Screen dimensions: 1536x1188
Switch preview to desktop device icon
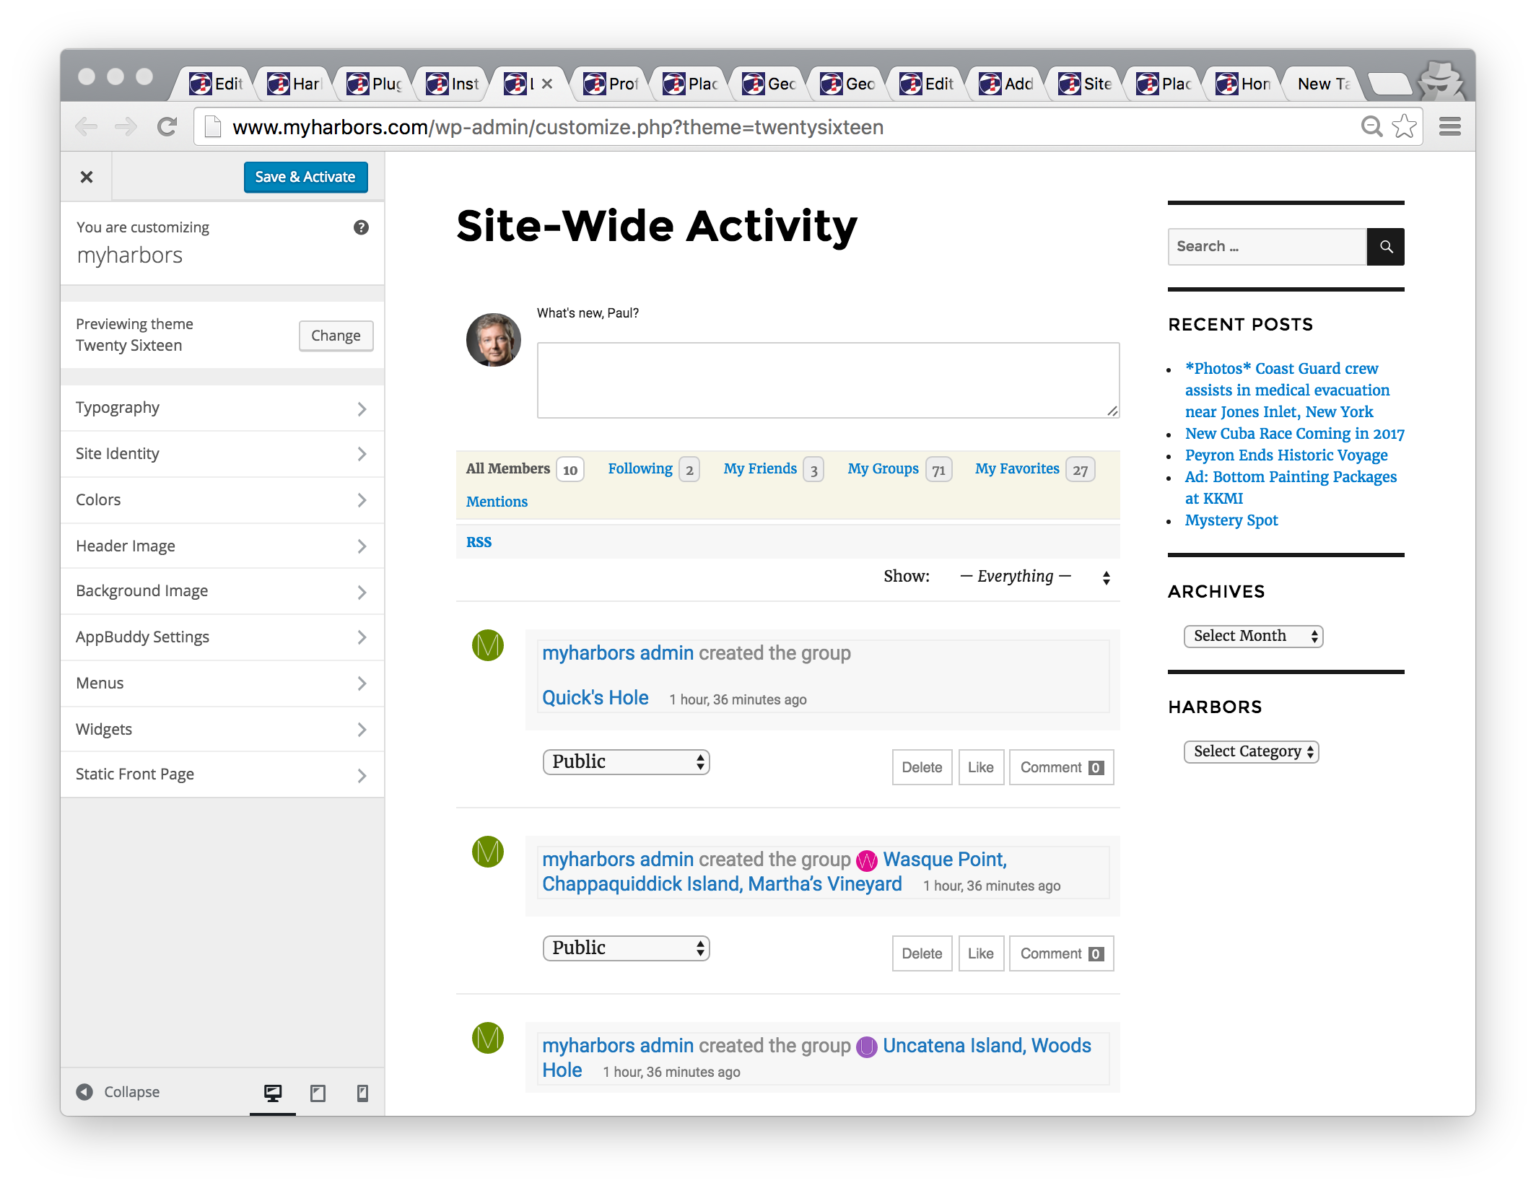click(273, 1093)
